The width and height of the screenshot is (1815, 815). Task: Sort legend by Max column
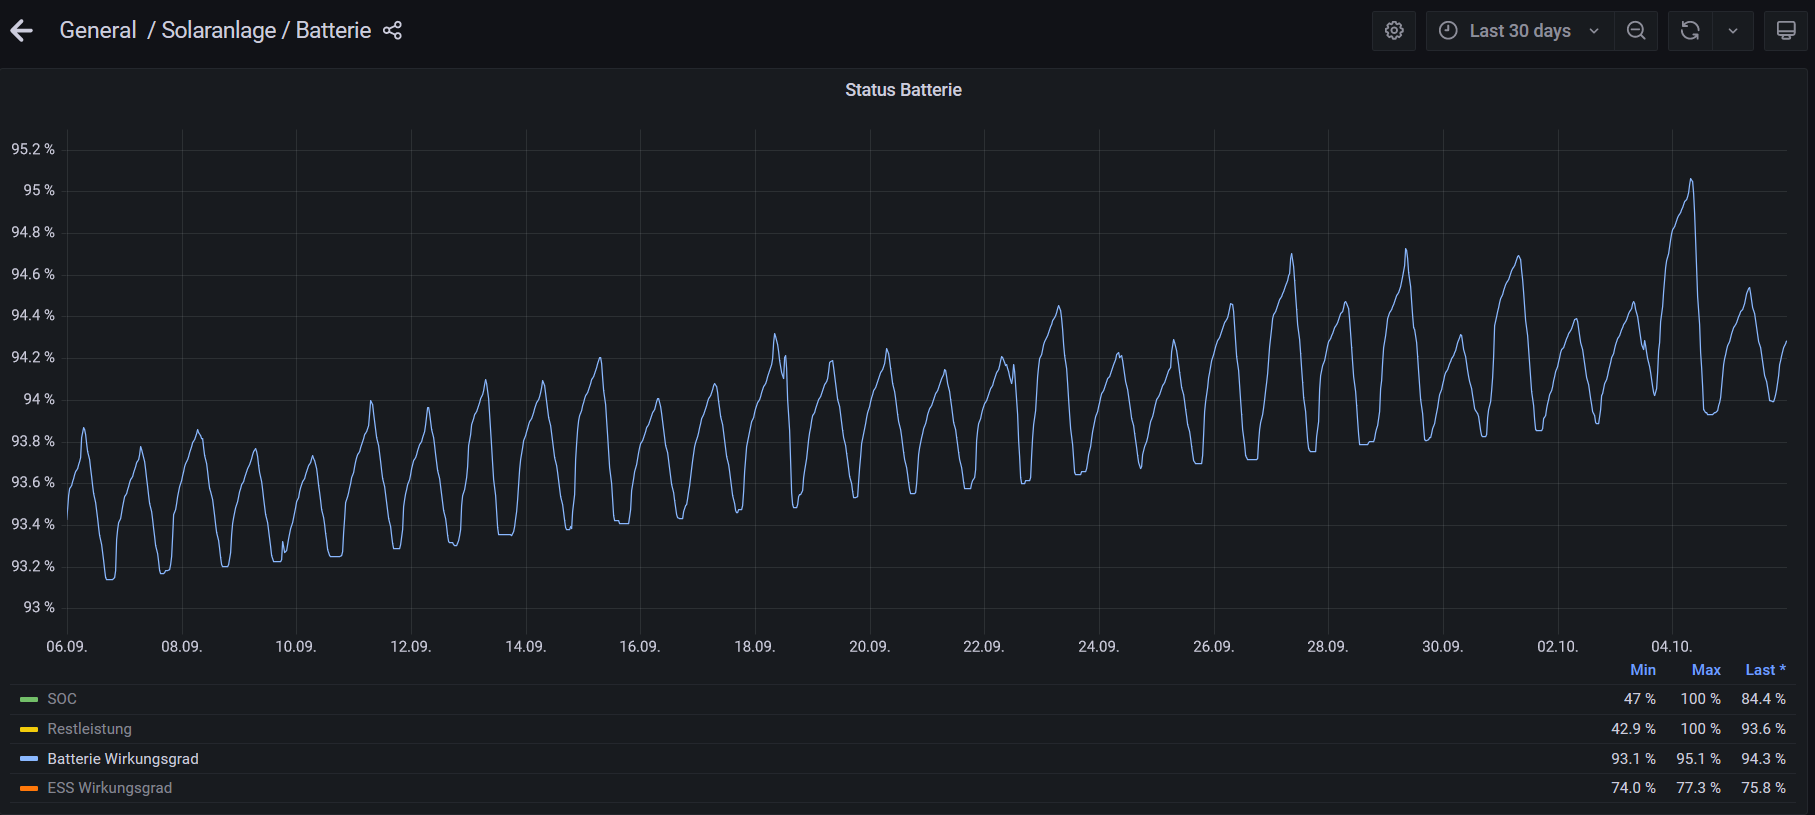(x=1706, y=670)
